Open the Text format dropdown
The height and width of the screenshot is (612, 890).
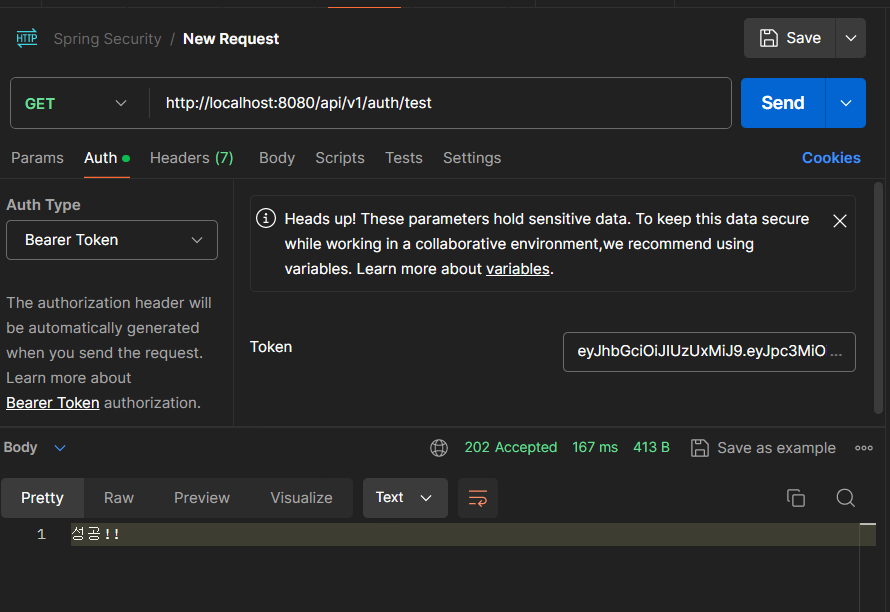coord(405,498)
